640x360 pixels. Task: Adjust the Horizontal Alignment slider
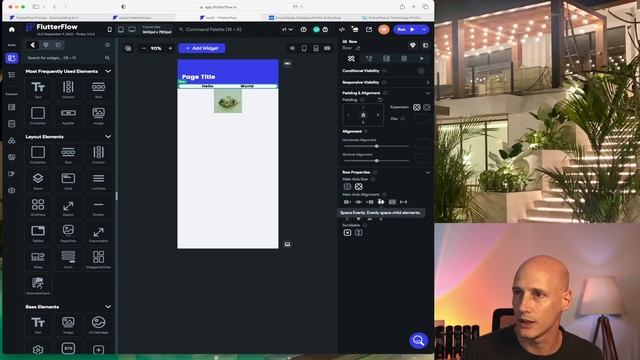[x=376, y=146]
